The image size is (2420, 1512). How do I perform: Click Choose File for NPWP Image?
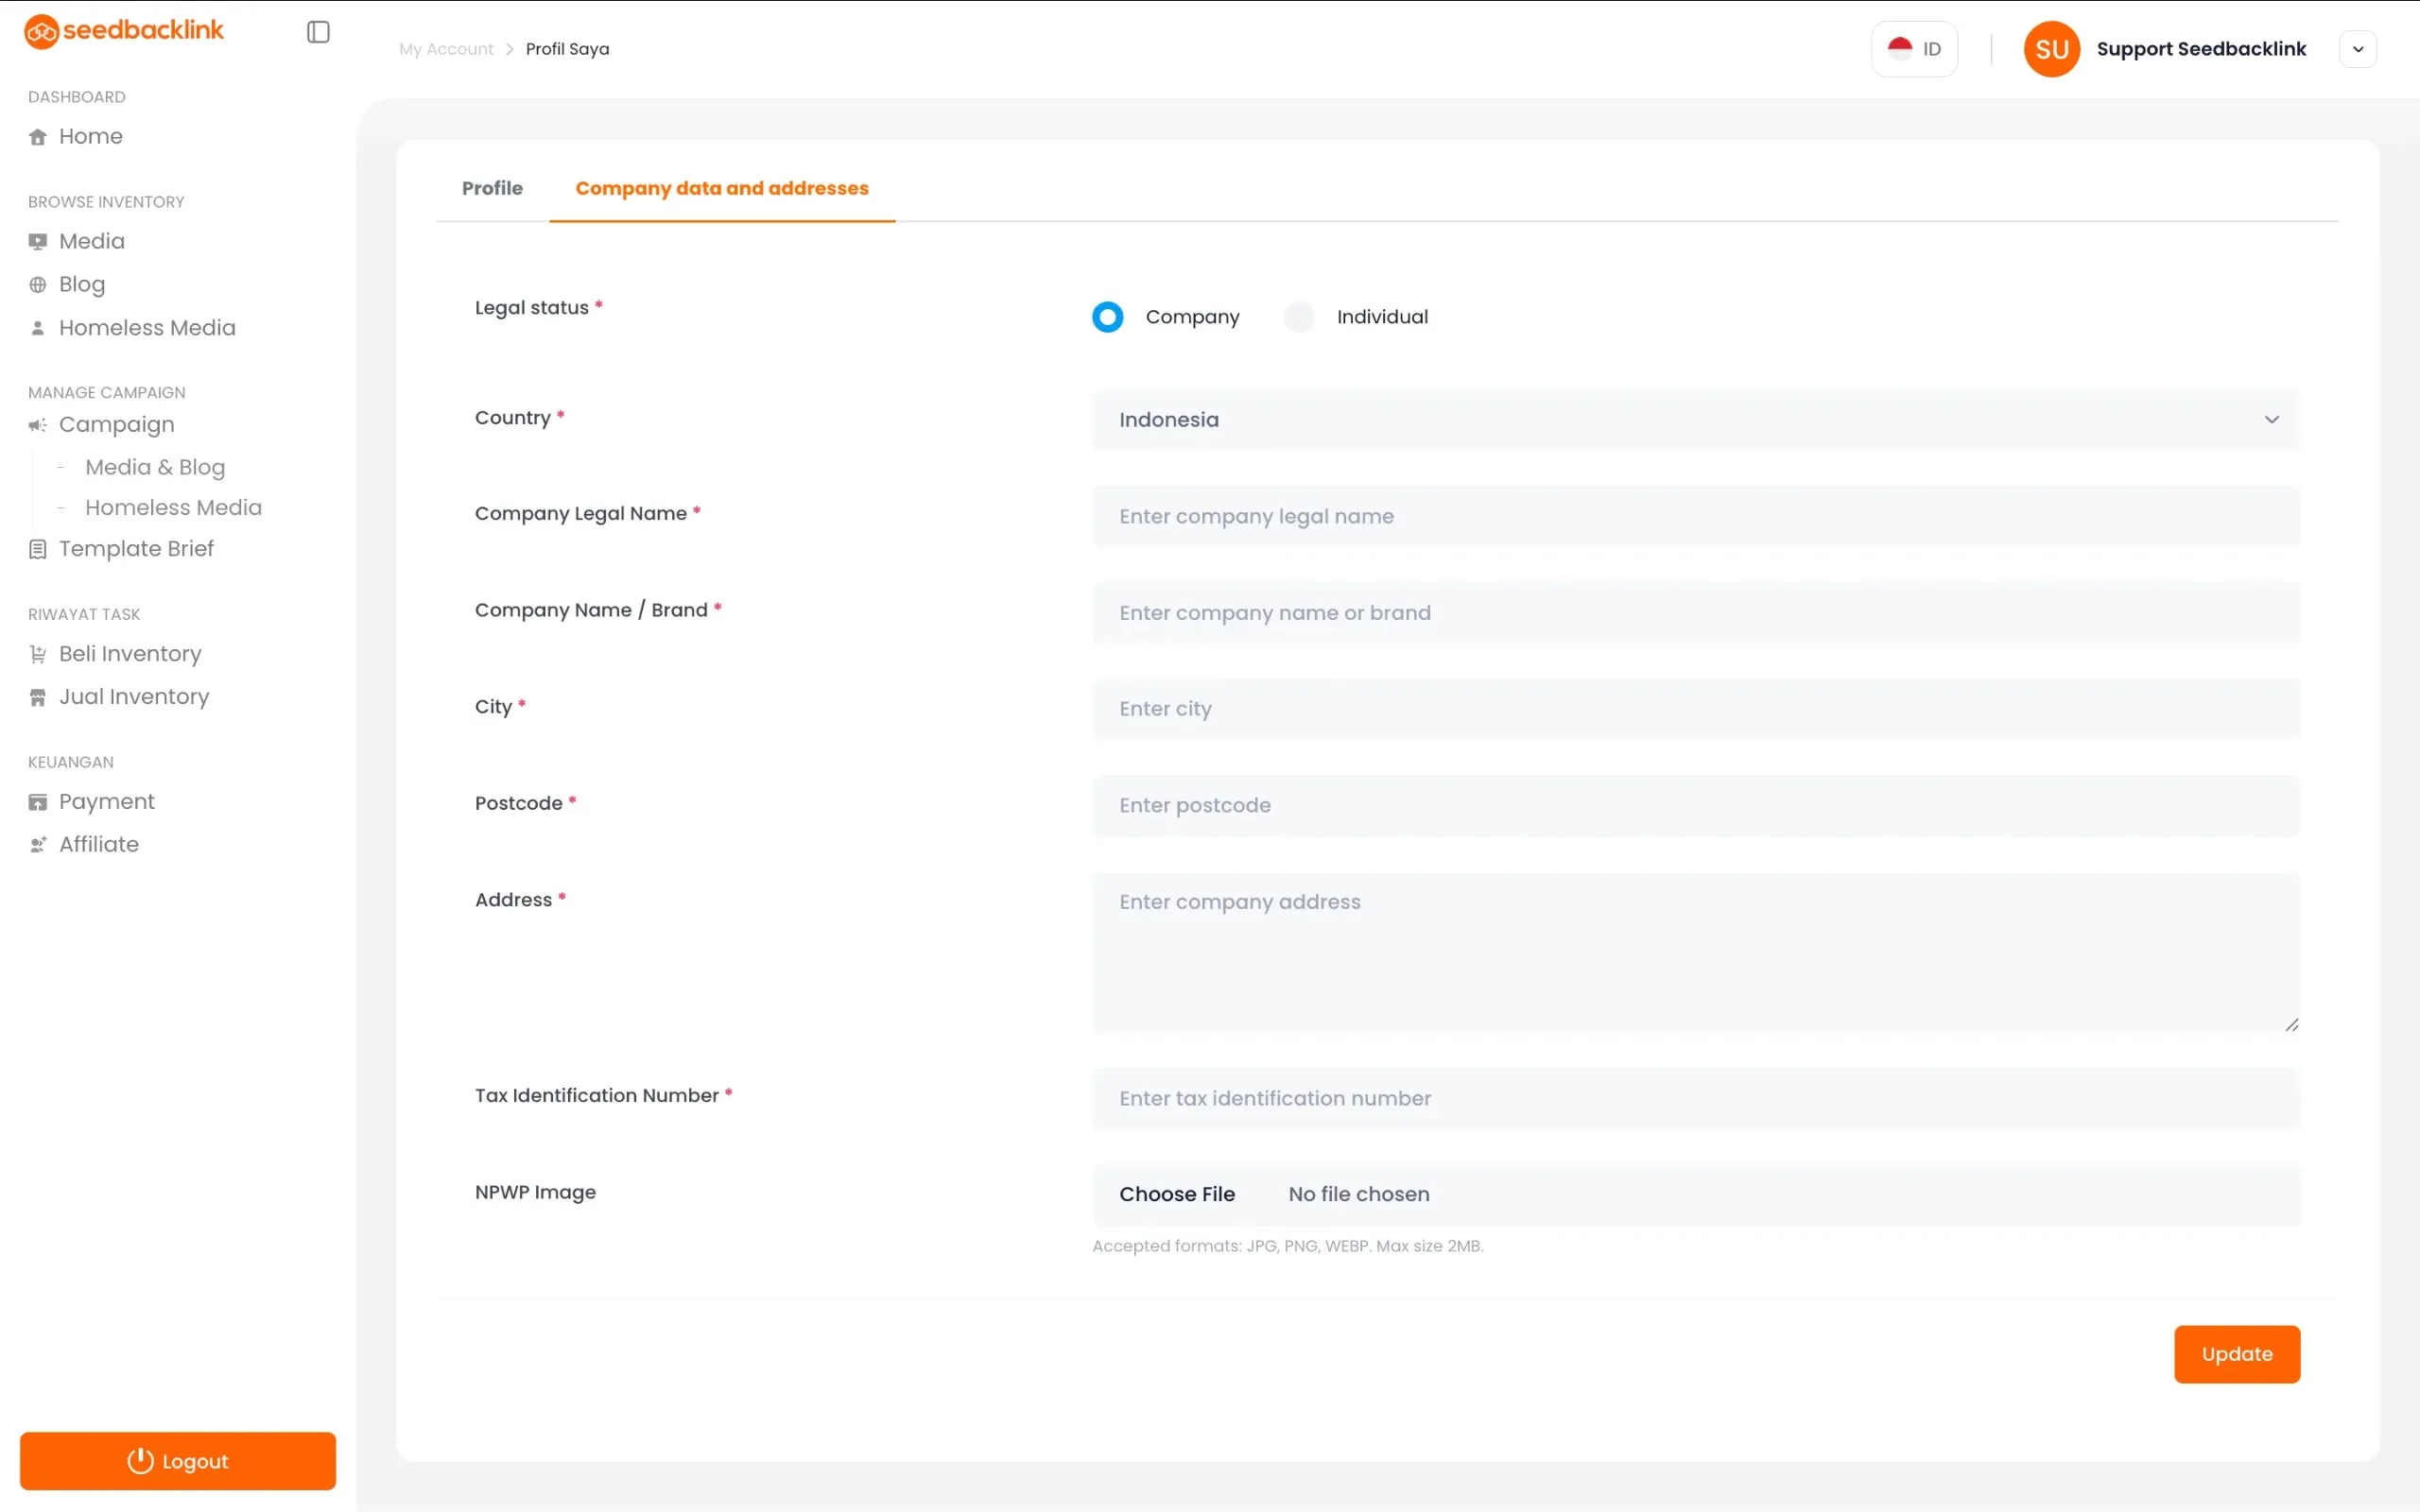coord(1177,1194)
